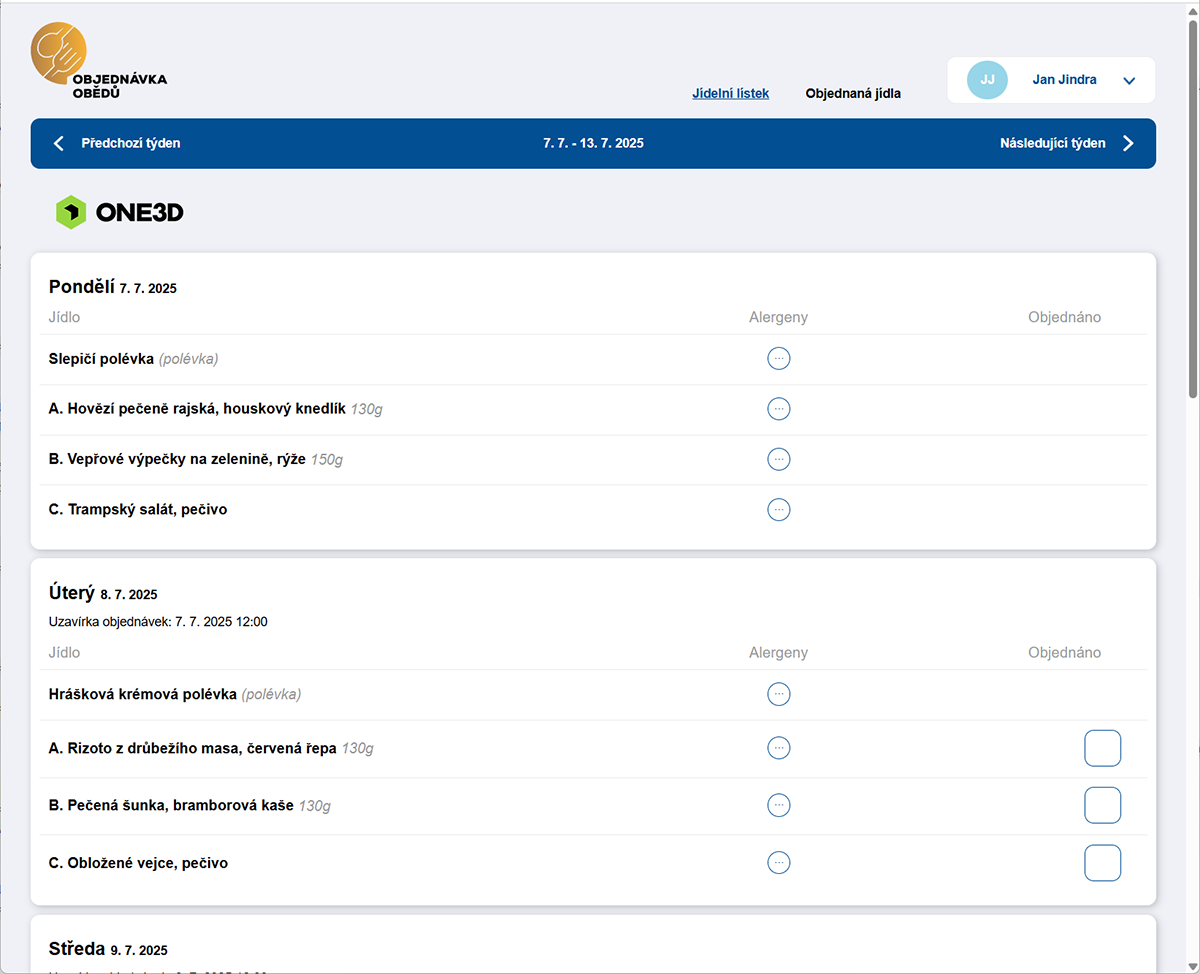Advance to next week using right chevron

pyautogui.click(x=1128, y=143)
